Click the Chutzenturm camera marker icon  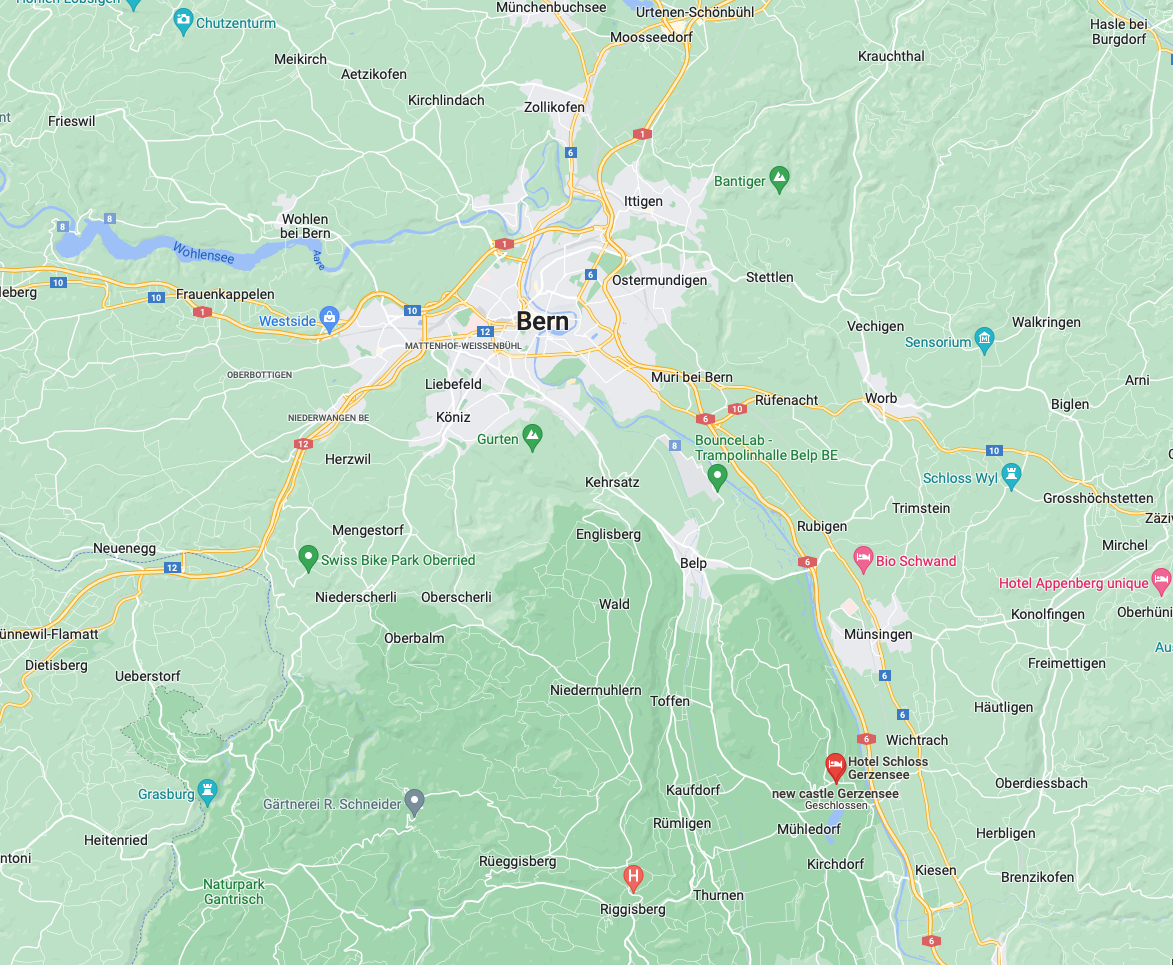tap(183, 22)
